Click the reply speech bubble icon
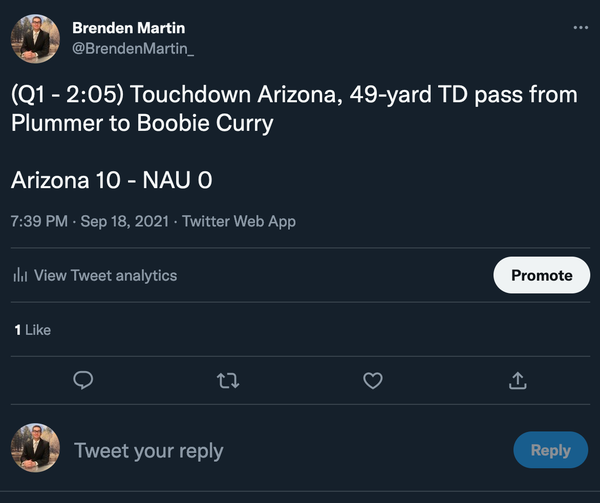Viewport: 600px width, 503px height. 84,380
